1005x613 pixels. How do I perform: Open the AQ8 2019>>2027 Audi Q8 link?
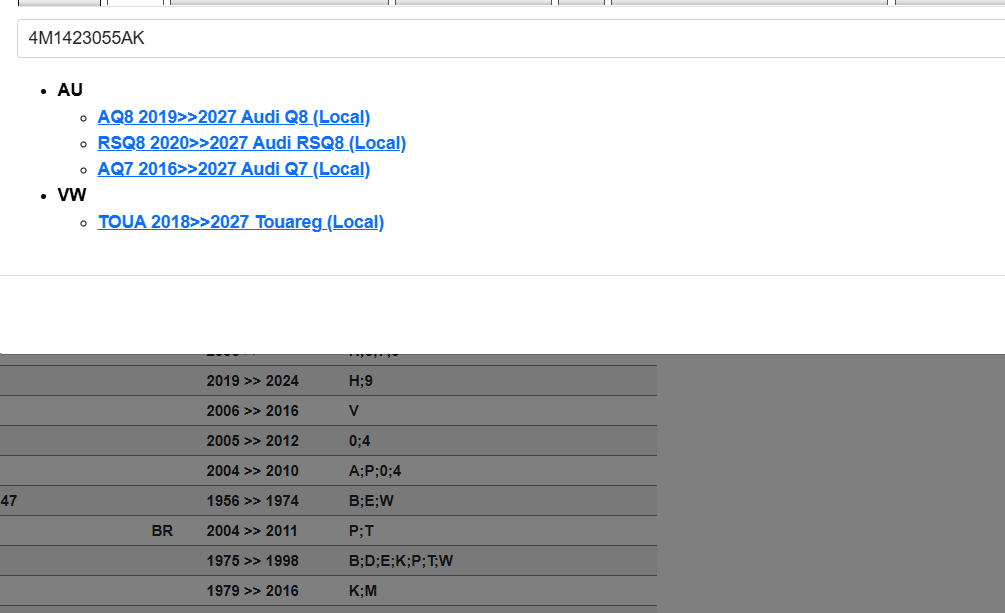234,117
